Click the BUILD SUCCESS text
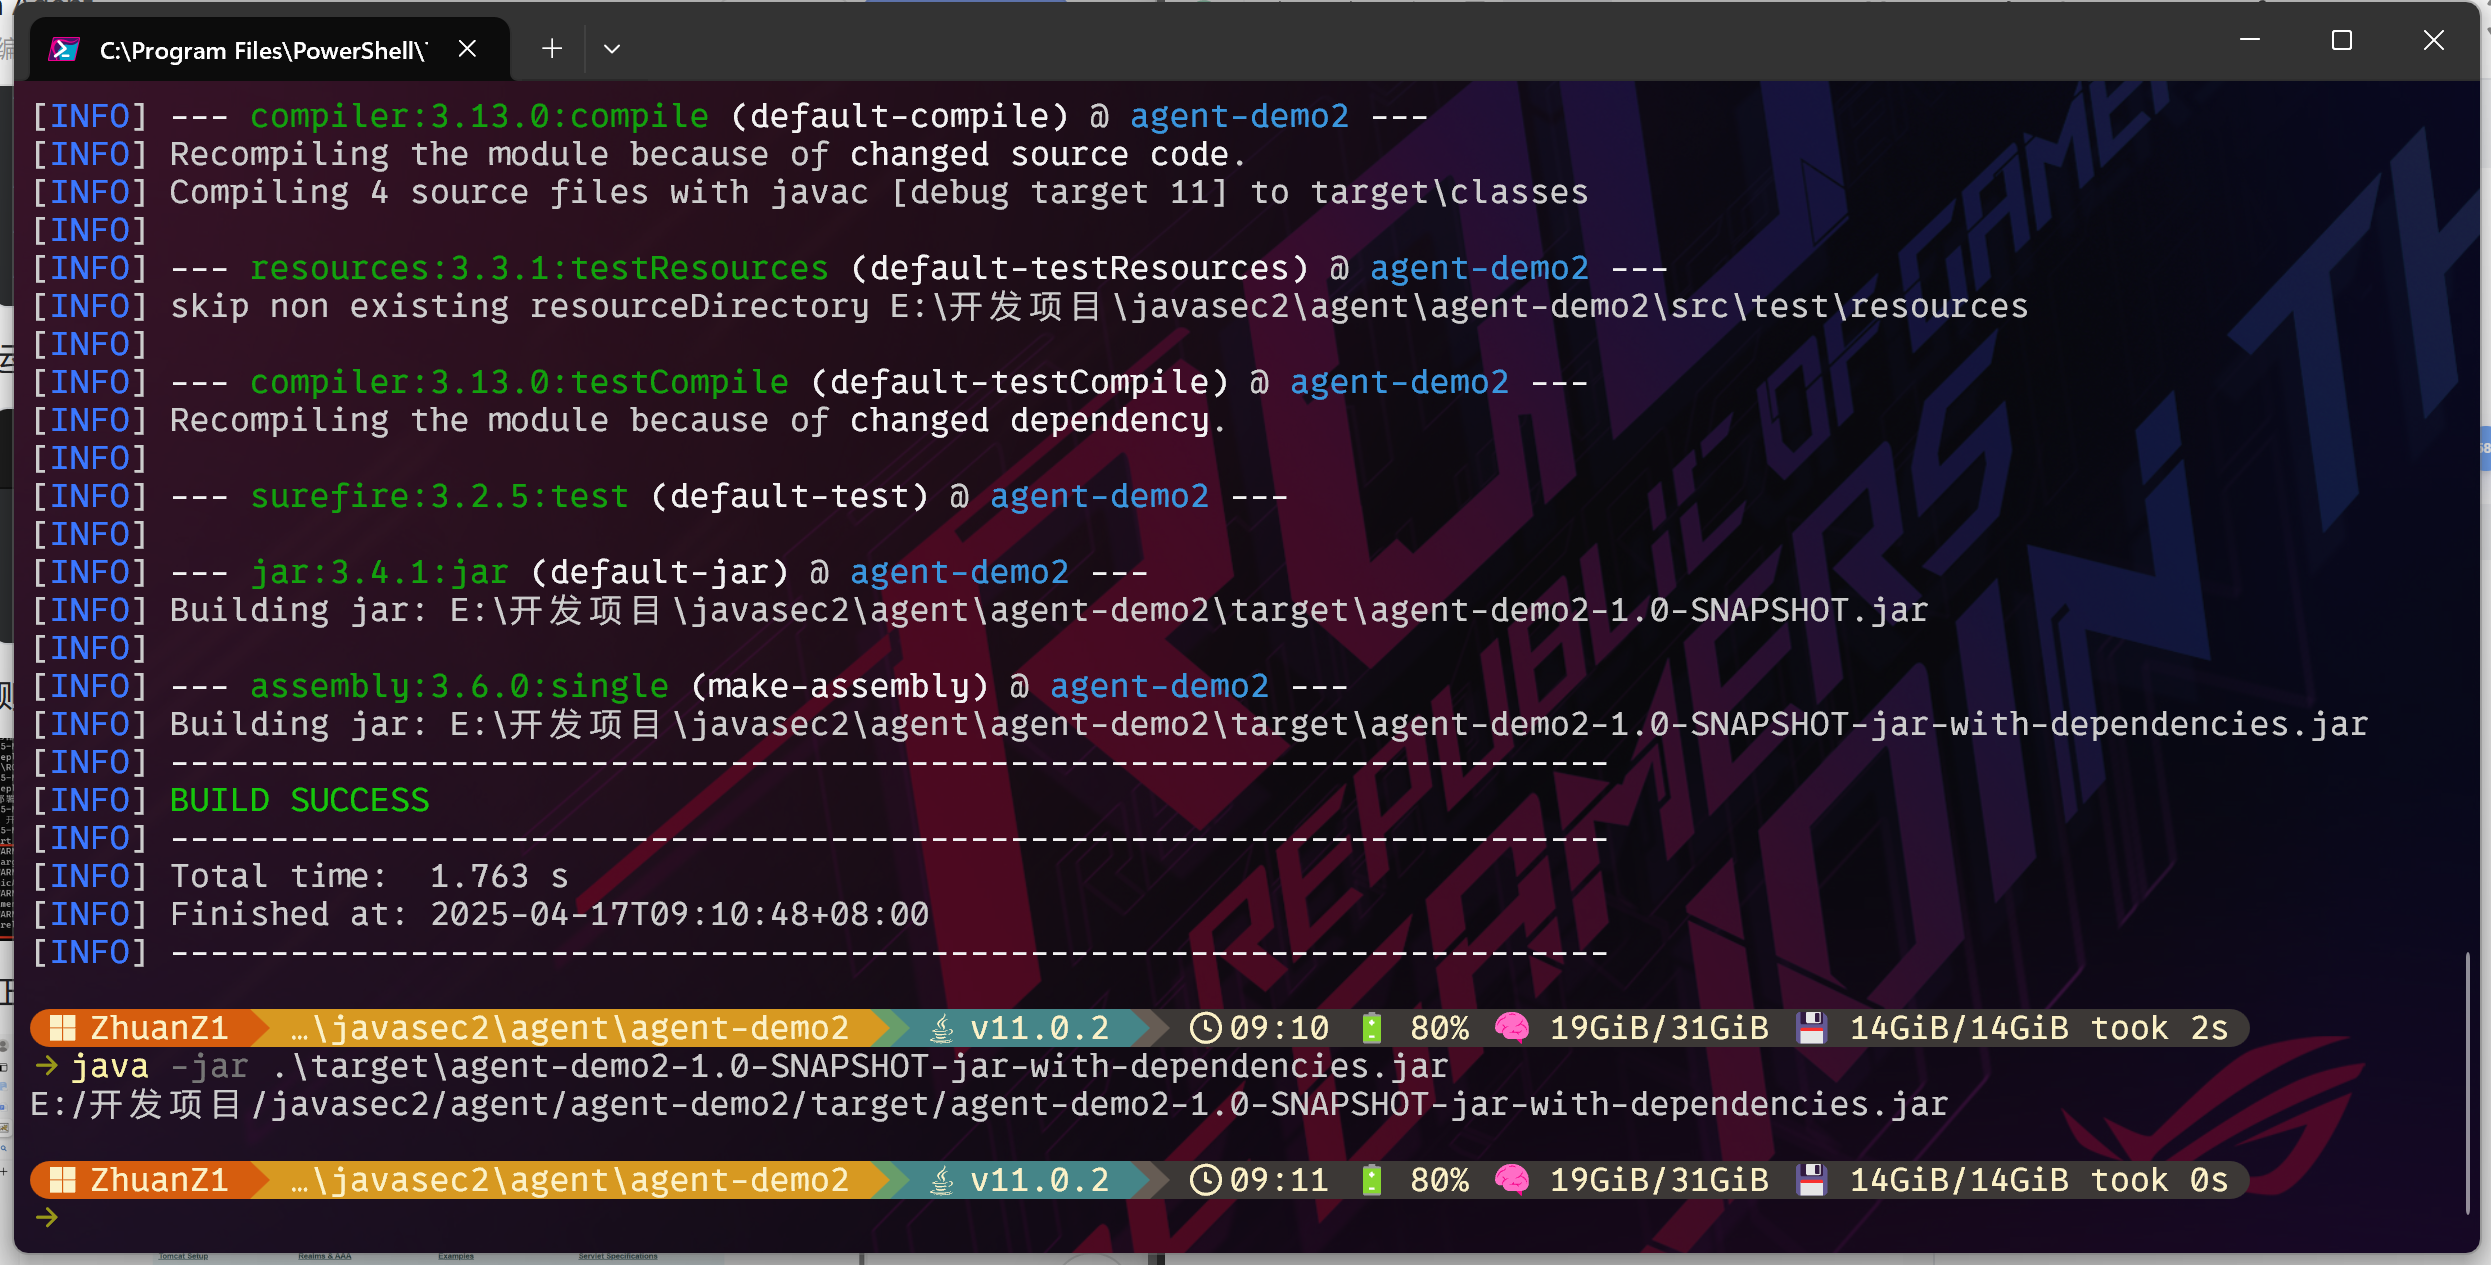Viewport: 2491px width, 1265px height. click(299, 800)
